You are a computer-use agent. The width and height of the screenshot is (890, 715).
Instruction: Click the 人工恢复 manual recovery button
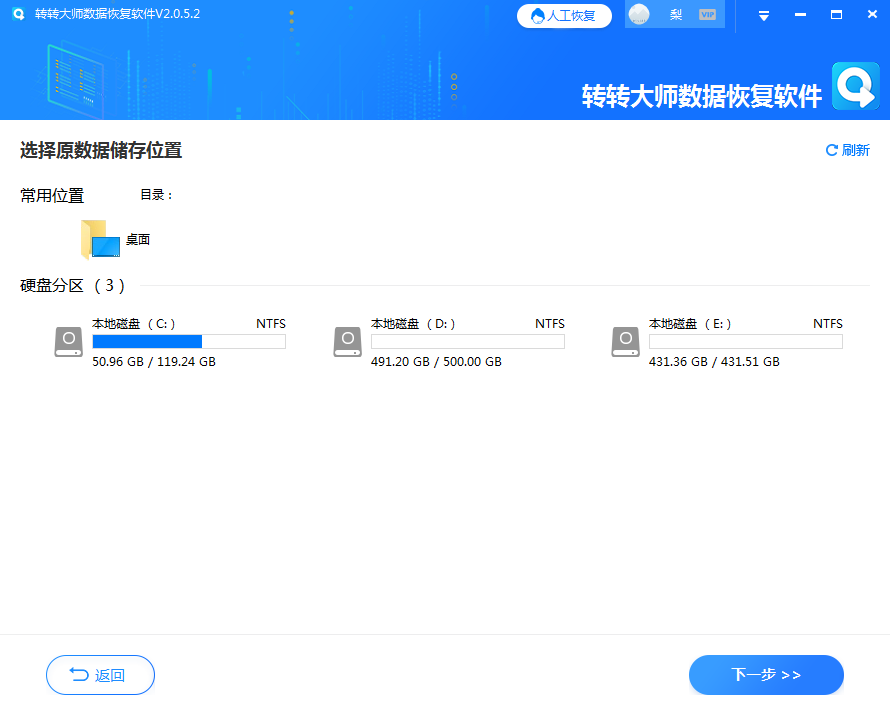[564, 15]
